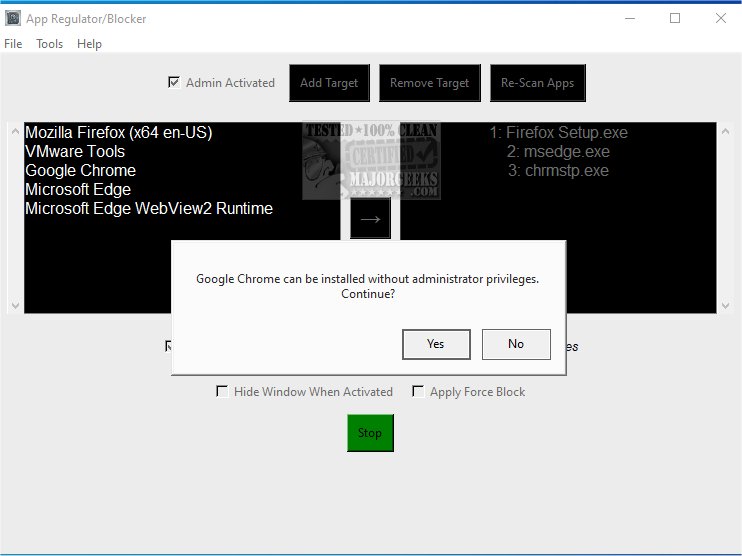Click the right-arrow transfer button between lists
Screen dimensions: 742x556
pos(370,219)
